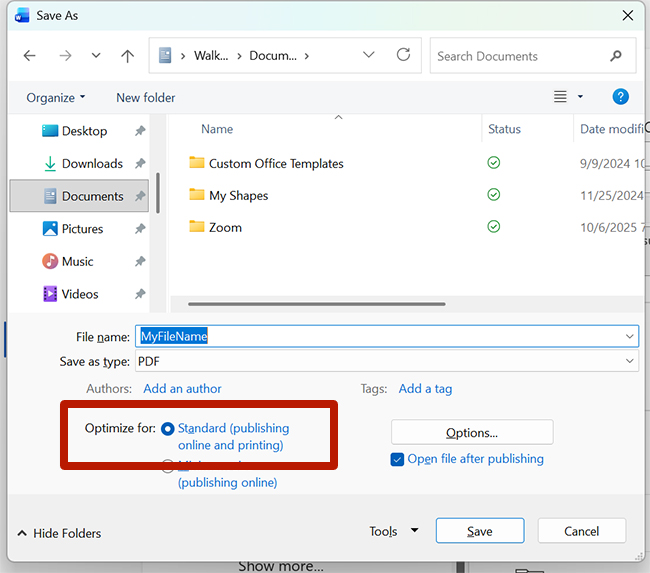Click the Cancel button
The width and height of the screenshot is (650, 573).
click(x=581, y=531)
